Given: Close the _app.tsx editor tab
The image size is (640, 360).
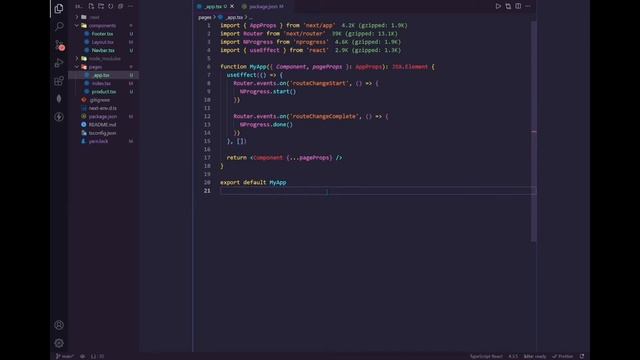Looking at the screenshot, I should click(232, 6).
